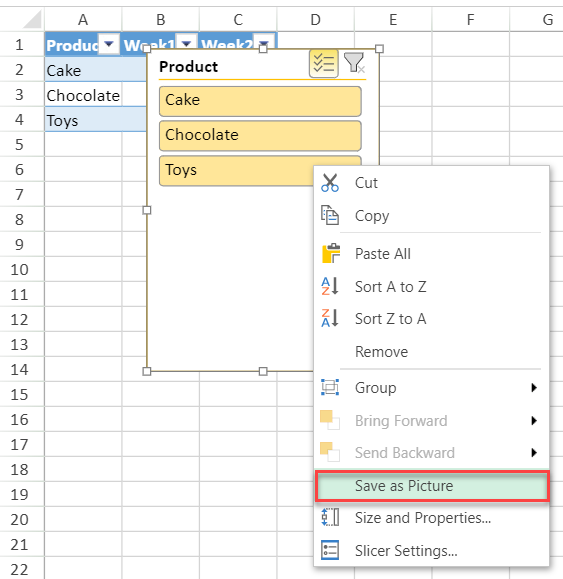Expand the Group submenu arrow

534,388
